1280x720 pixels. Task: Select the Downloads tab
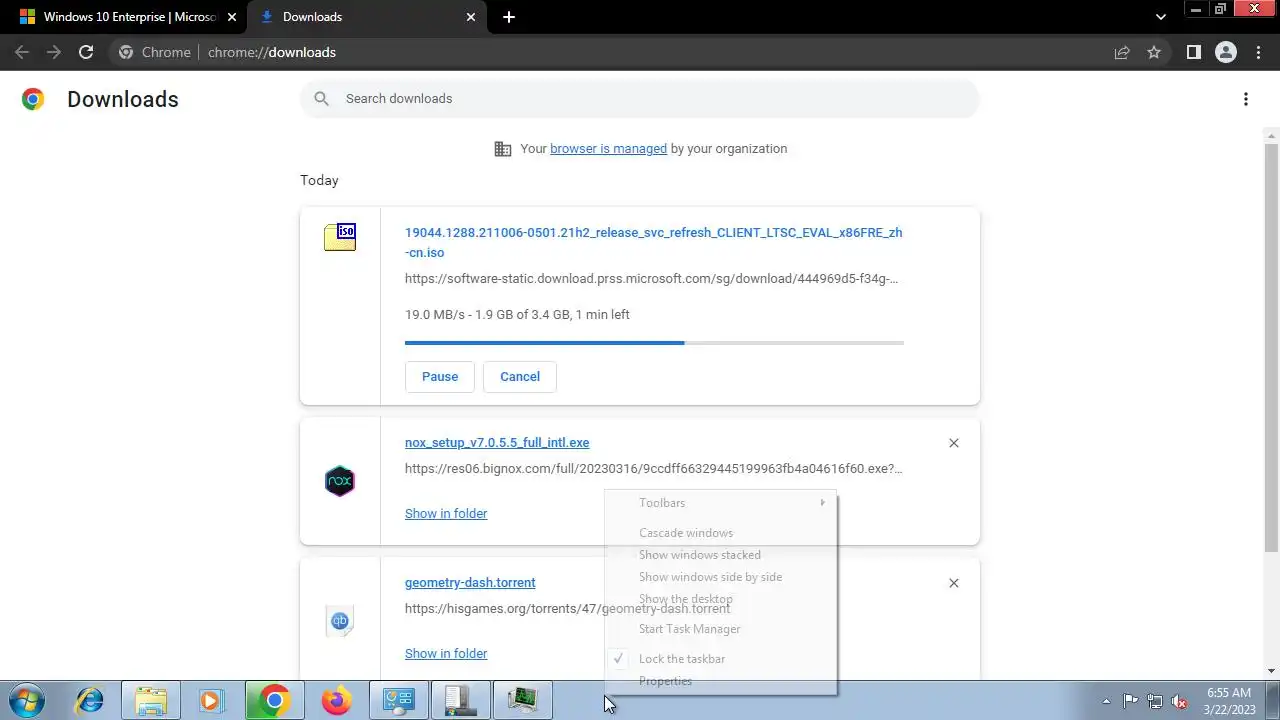[x=366, y=17]
